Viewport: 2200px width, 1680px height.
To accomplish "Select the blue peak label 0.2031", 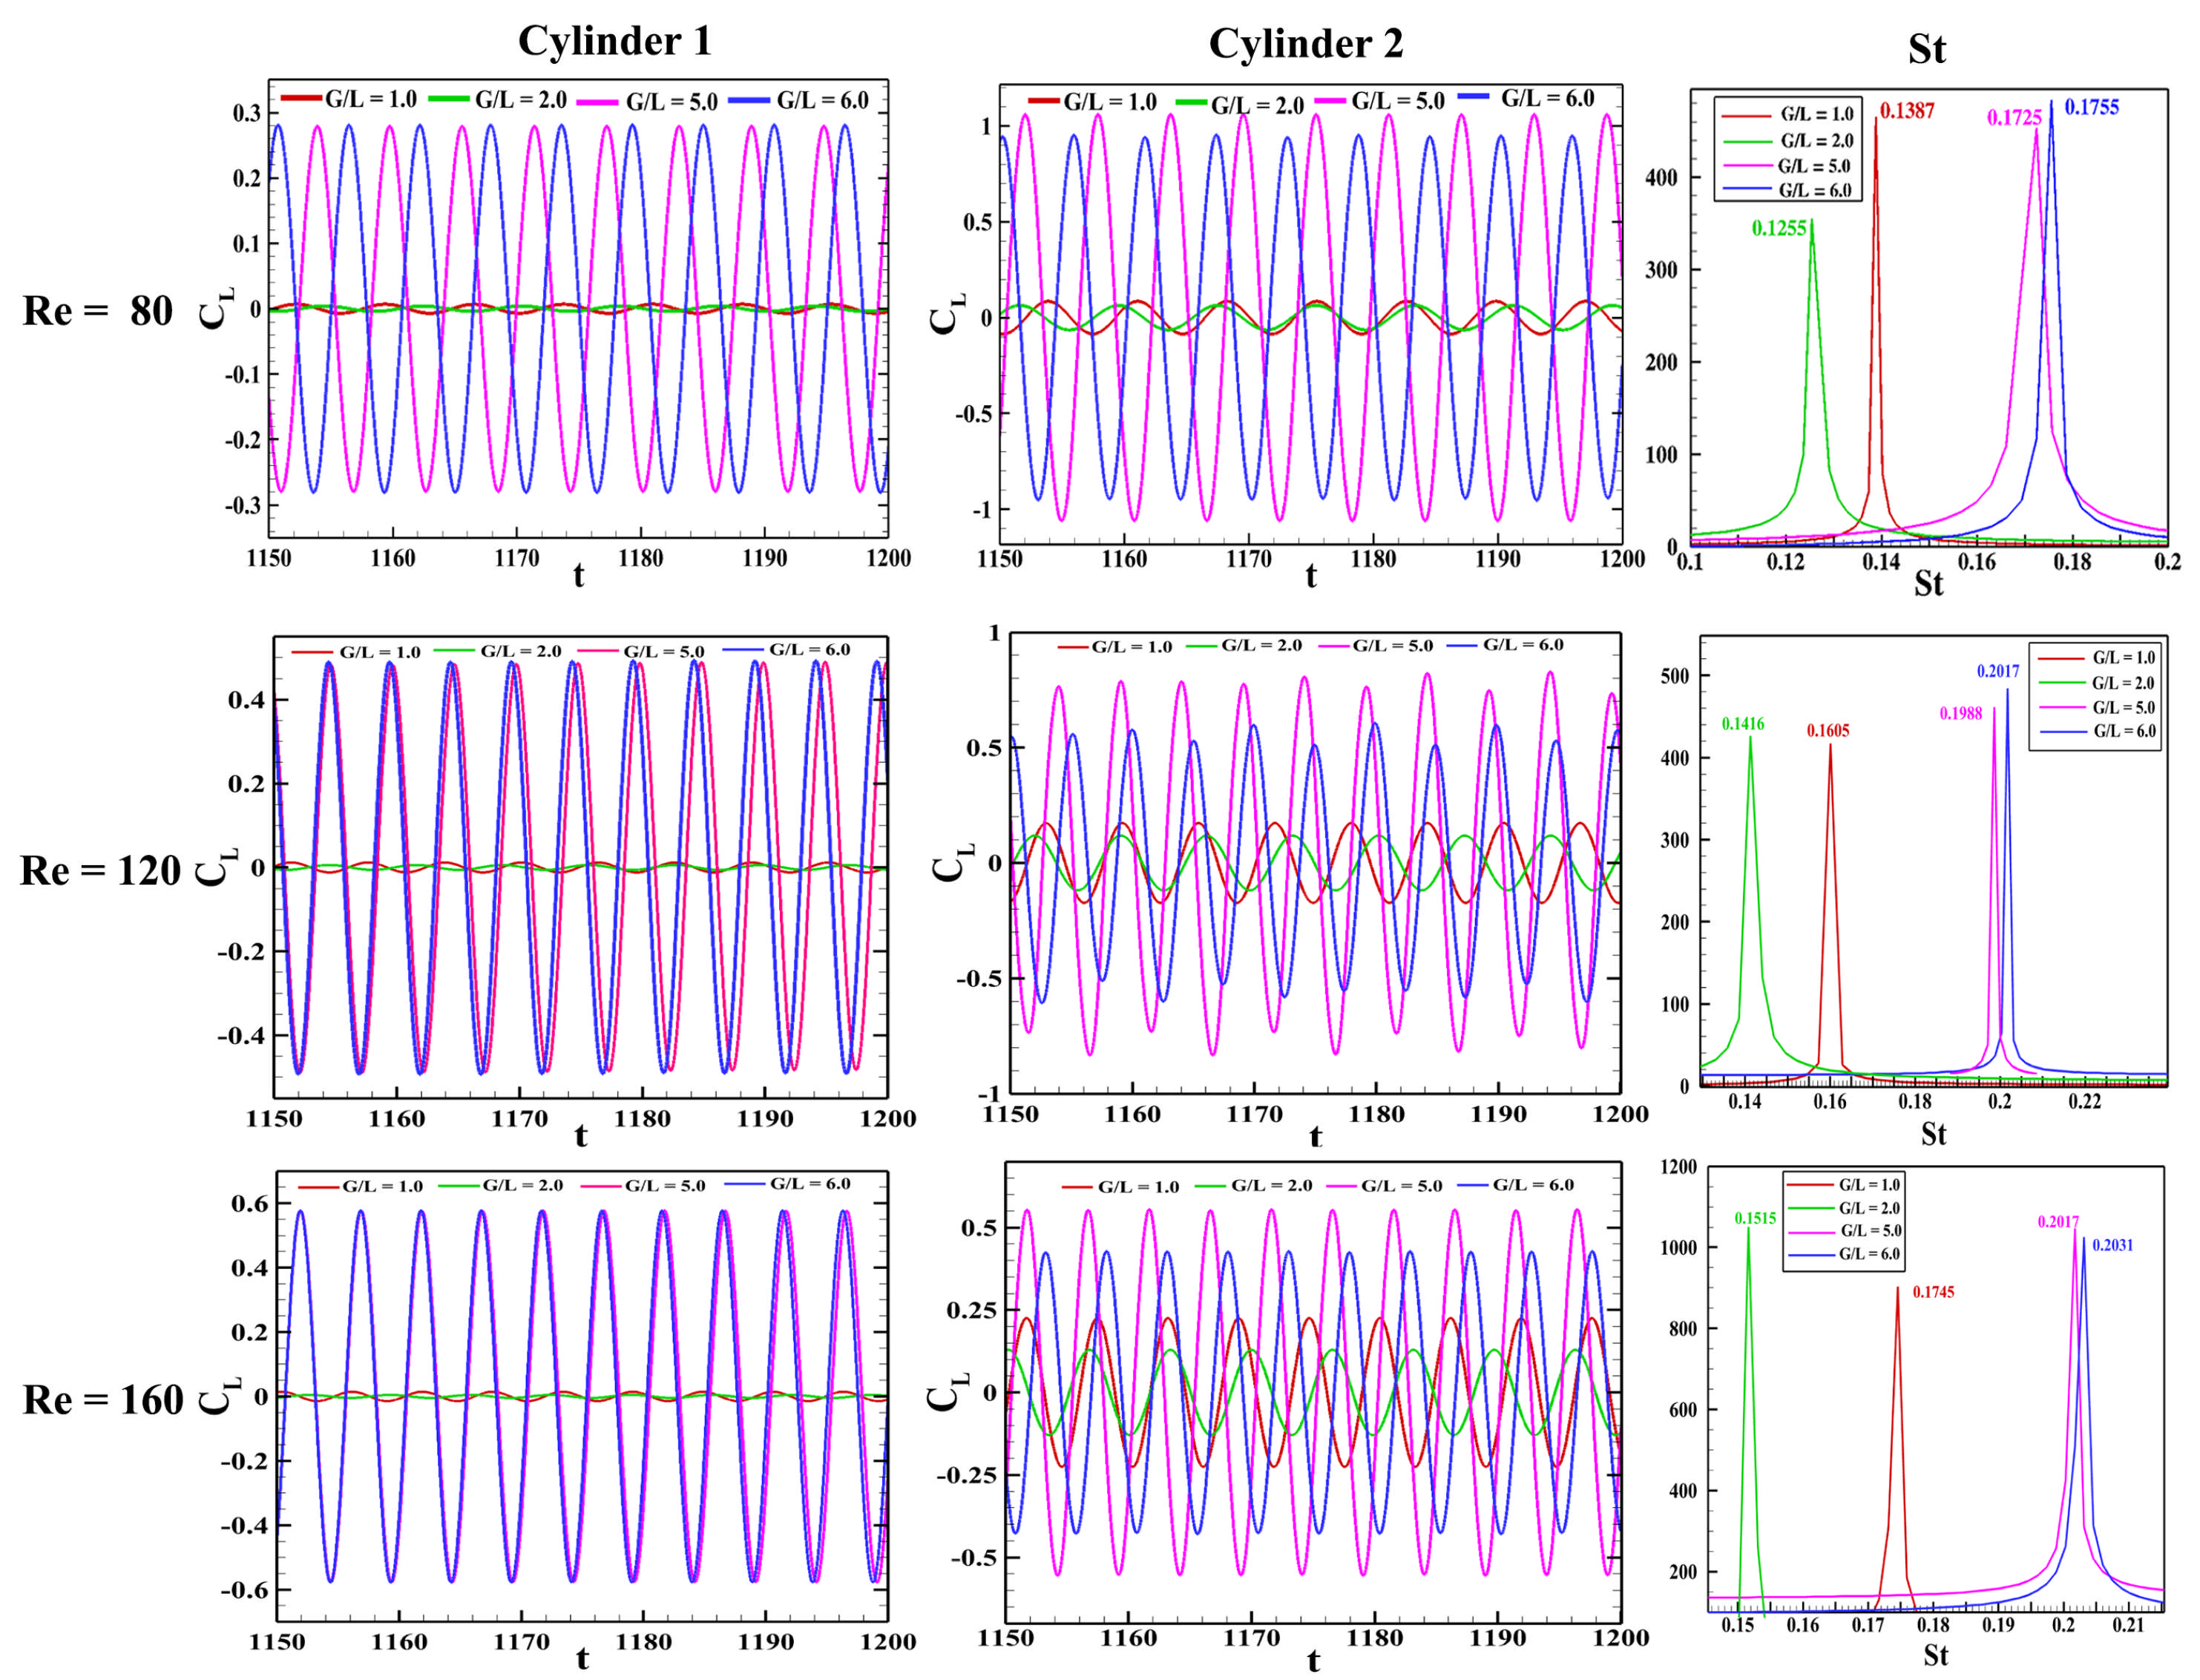I will 2112,1245.
